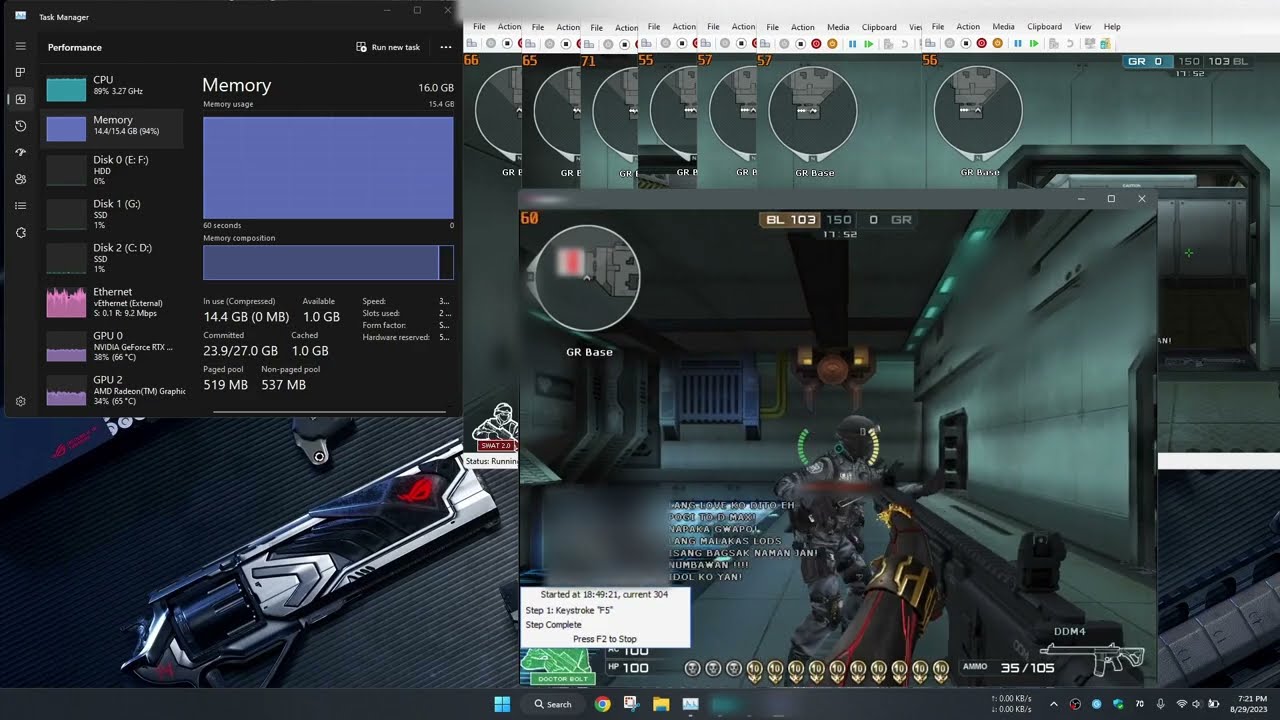The image size is (1280, 720).
Task: Open File menu in VM window with Help menu
Action: [938, 27]
